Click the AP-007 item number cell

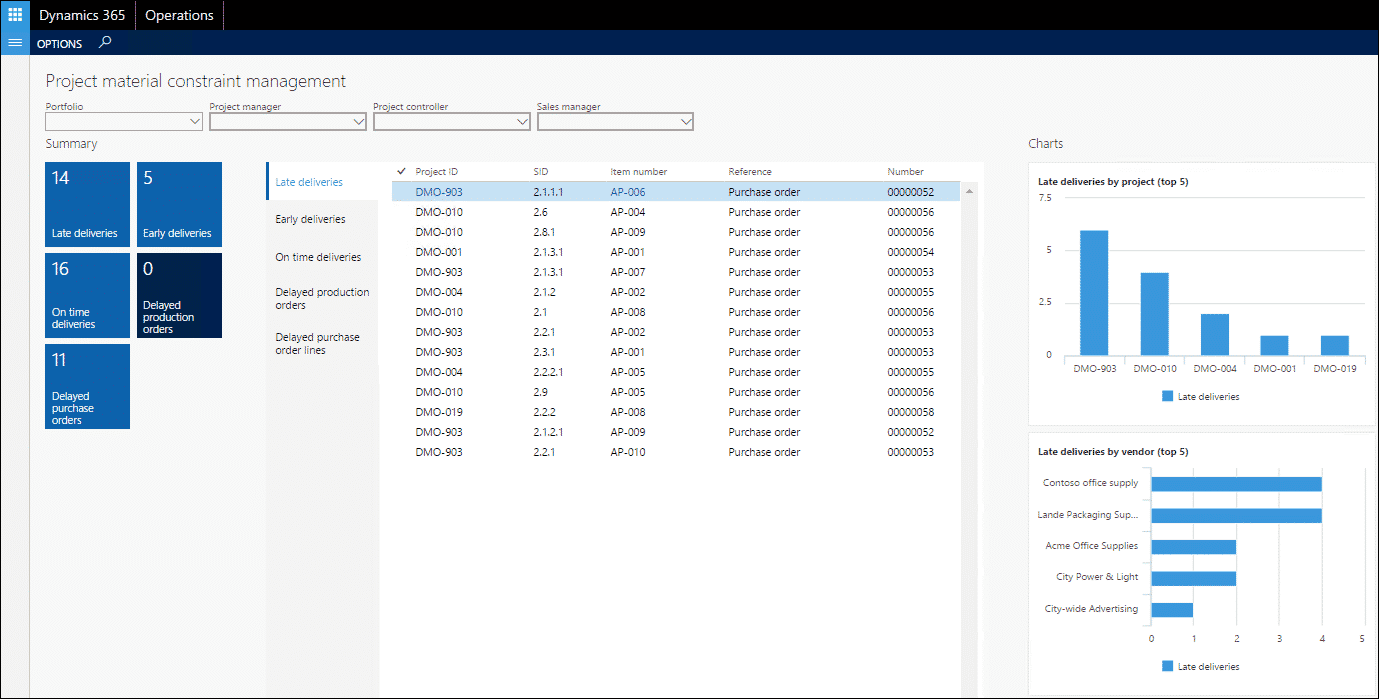[x=628, y=272]
